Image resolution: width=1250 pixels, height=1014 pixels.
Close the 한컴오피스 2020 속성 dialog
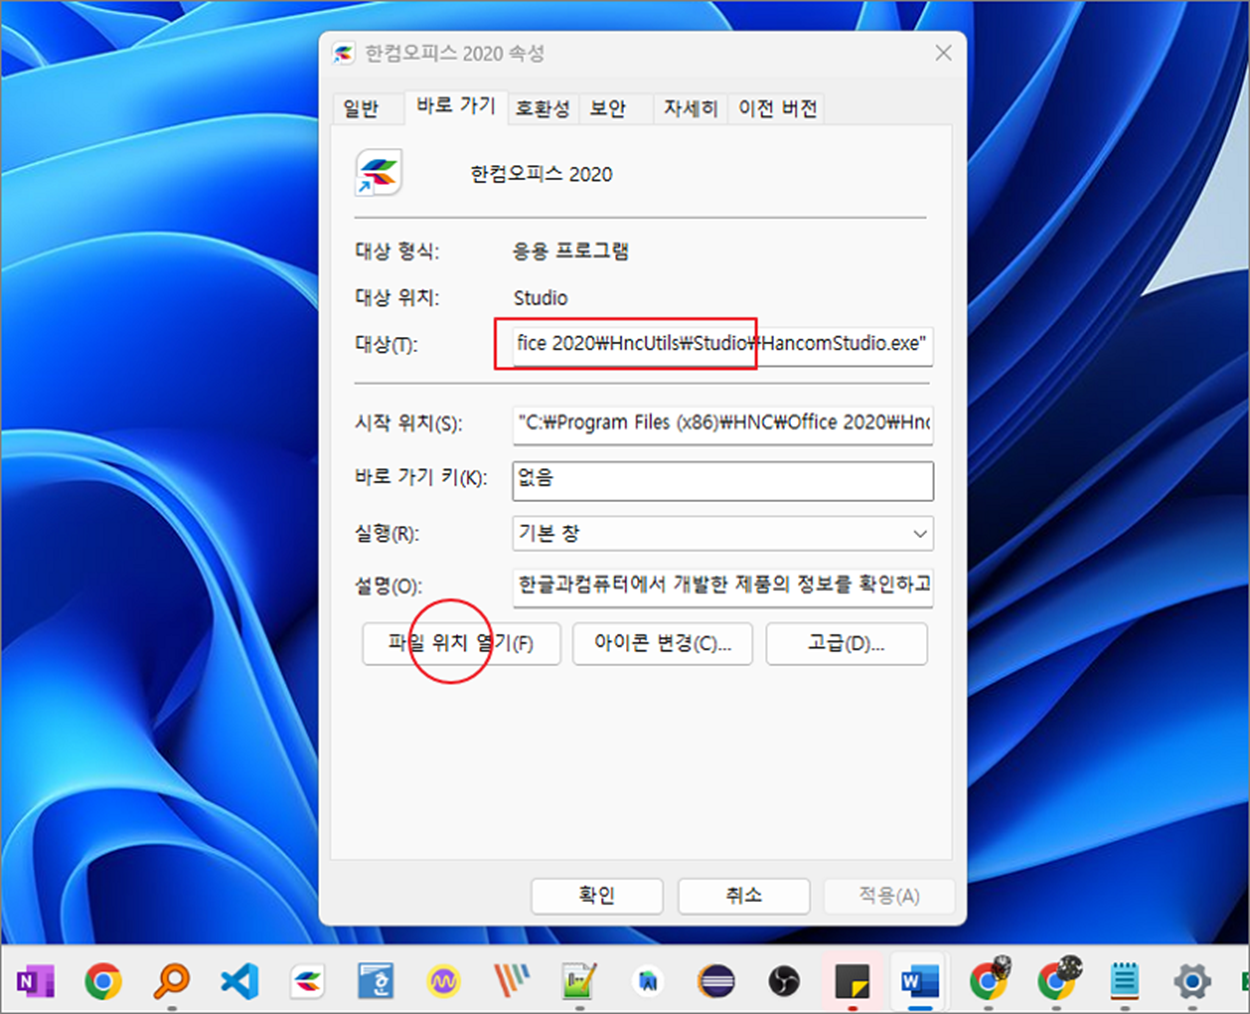pos(943,53)
